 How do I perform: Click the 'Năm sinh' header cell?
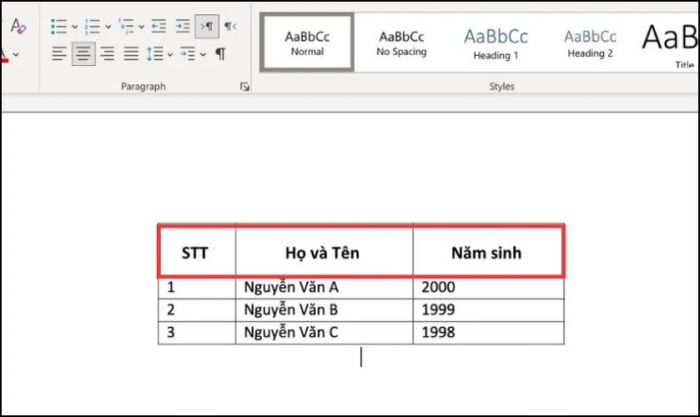point(488,252)
